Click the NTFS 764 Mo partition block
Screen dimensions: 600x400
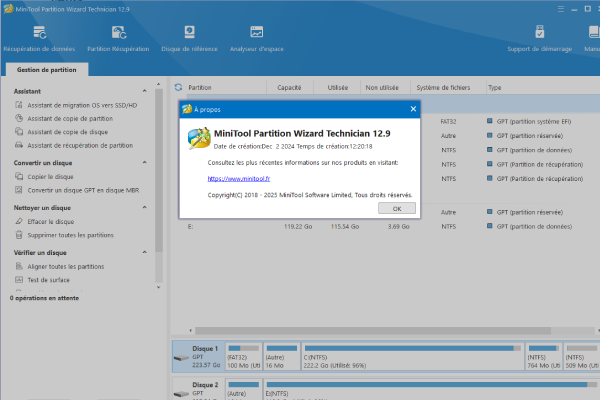tap(544, 356)
